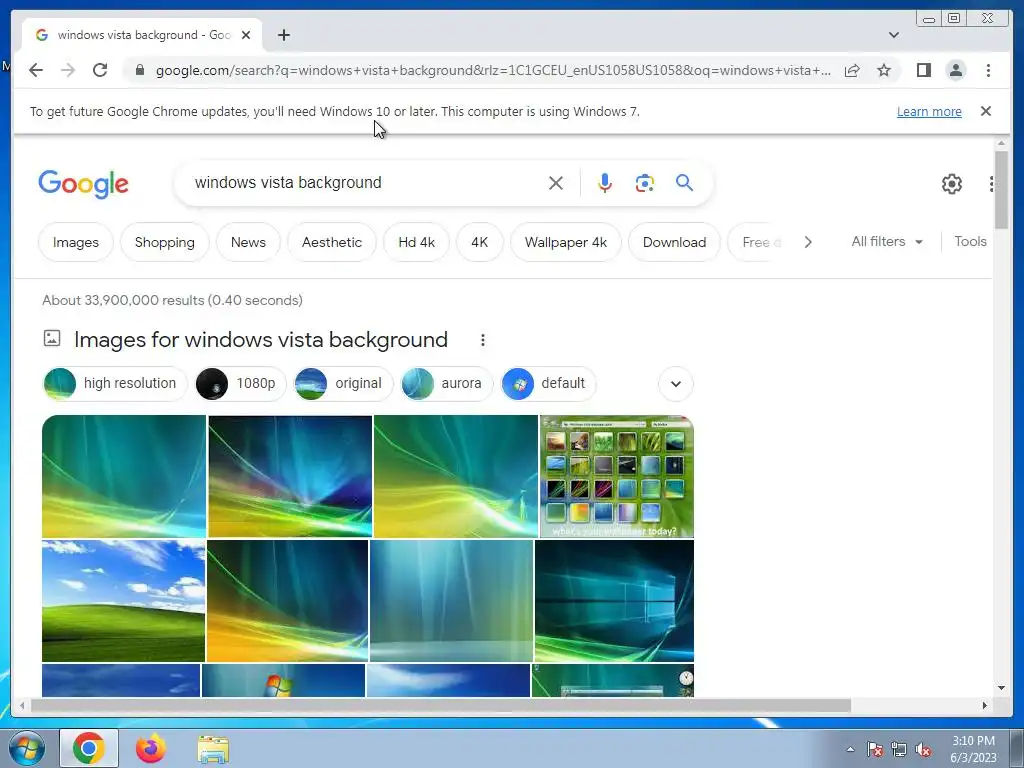Click the muted volume tray icon

point(923,750)
